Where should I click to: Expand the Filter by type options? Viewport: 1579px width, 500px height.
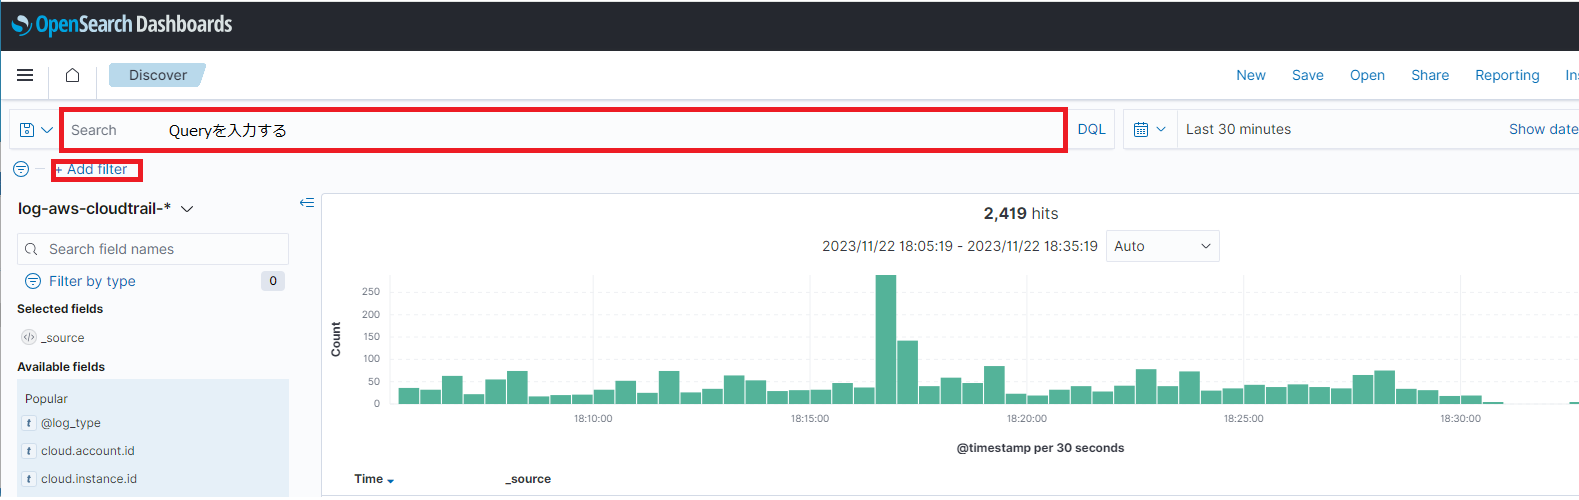click(x=81, y=281)
